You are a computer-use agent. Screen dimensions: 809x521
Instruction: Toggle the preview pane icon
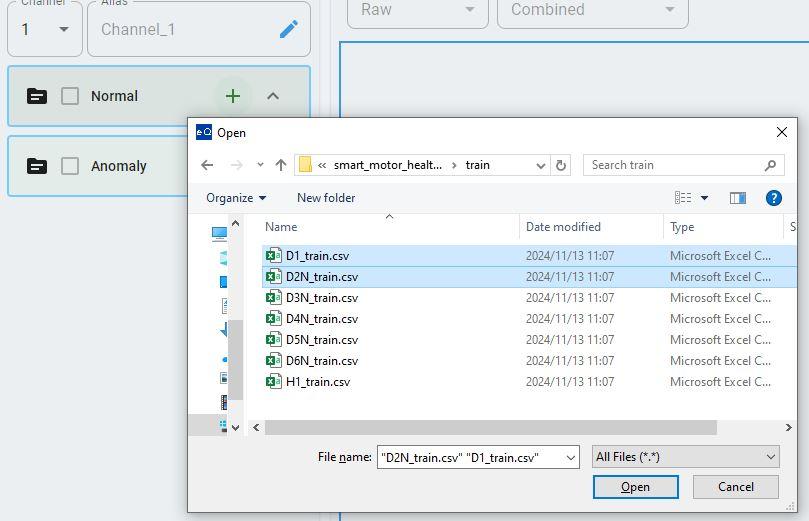738,198
